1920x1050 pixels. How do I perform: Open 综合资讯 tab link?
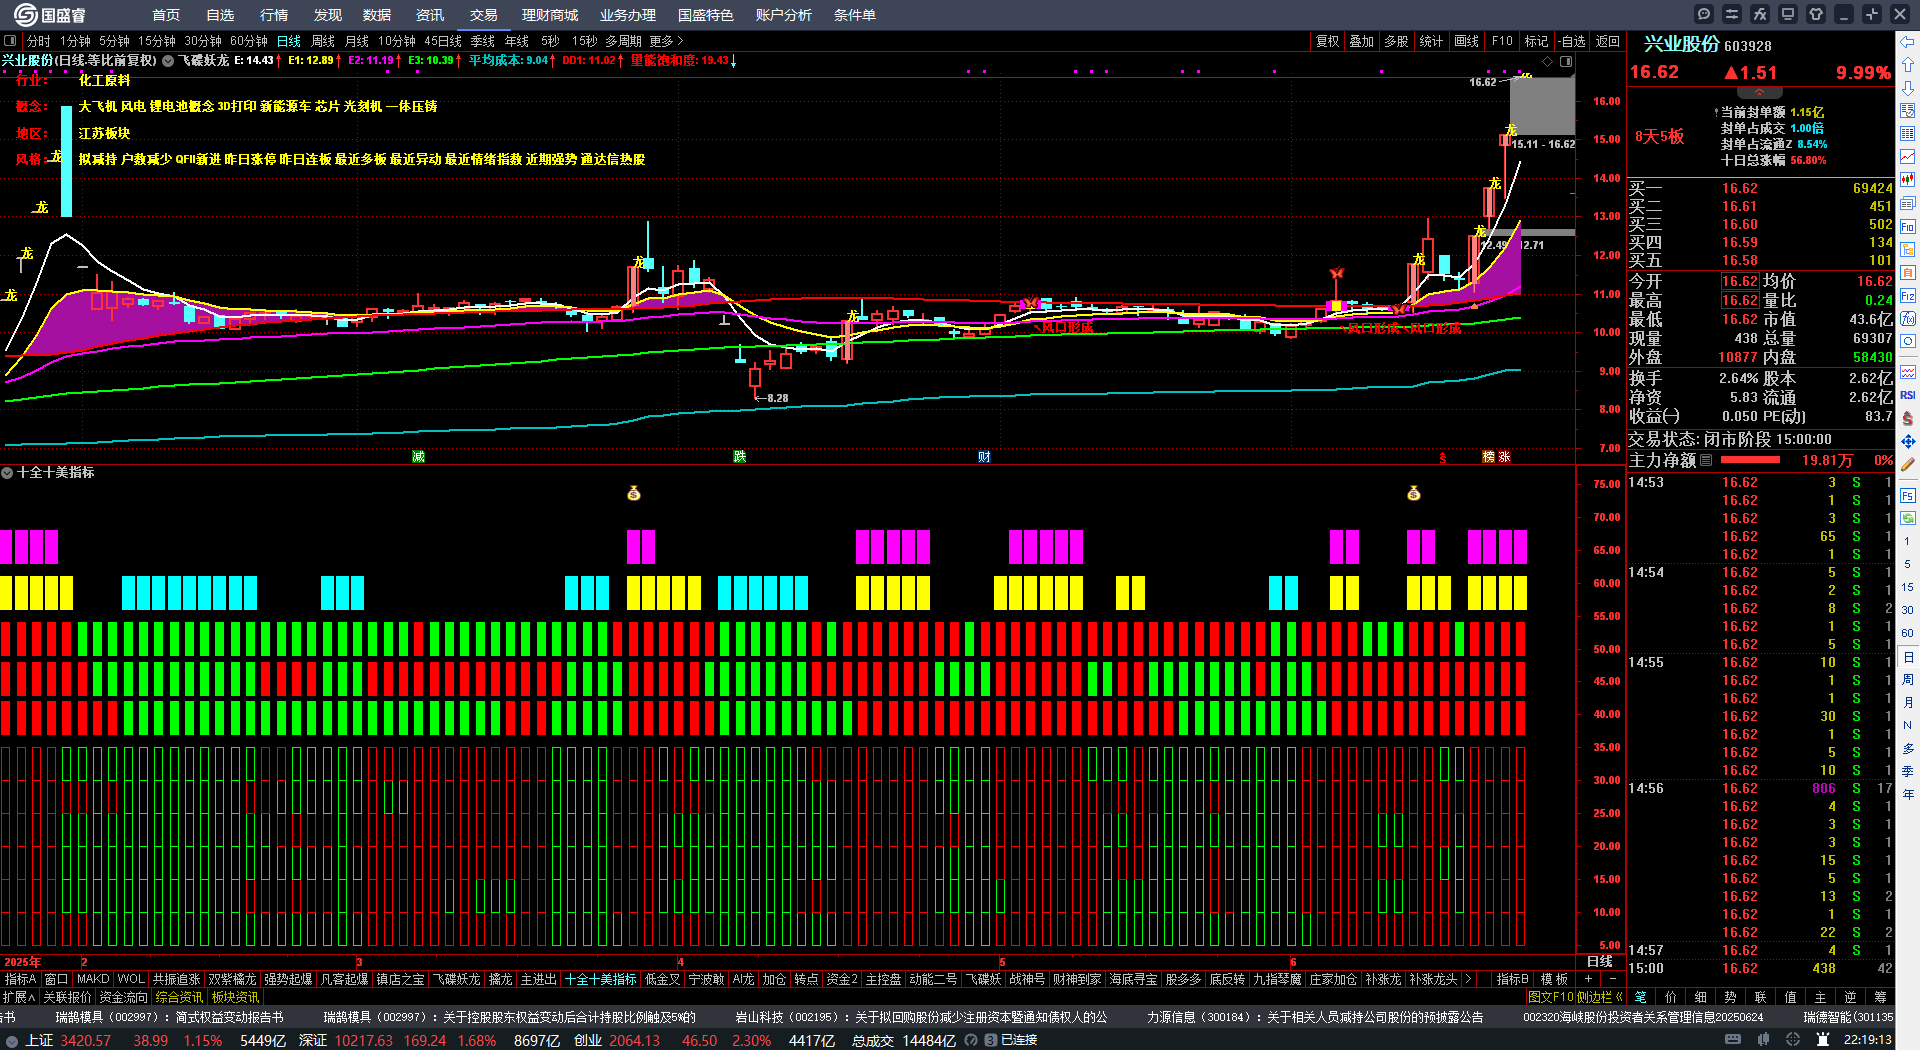(x=179, y=997)
